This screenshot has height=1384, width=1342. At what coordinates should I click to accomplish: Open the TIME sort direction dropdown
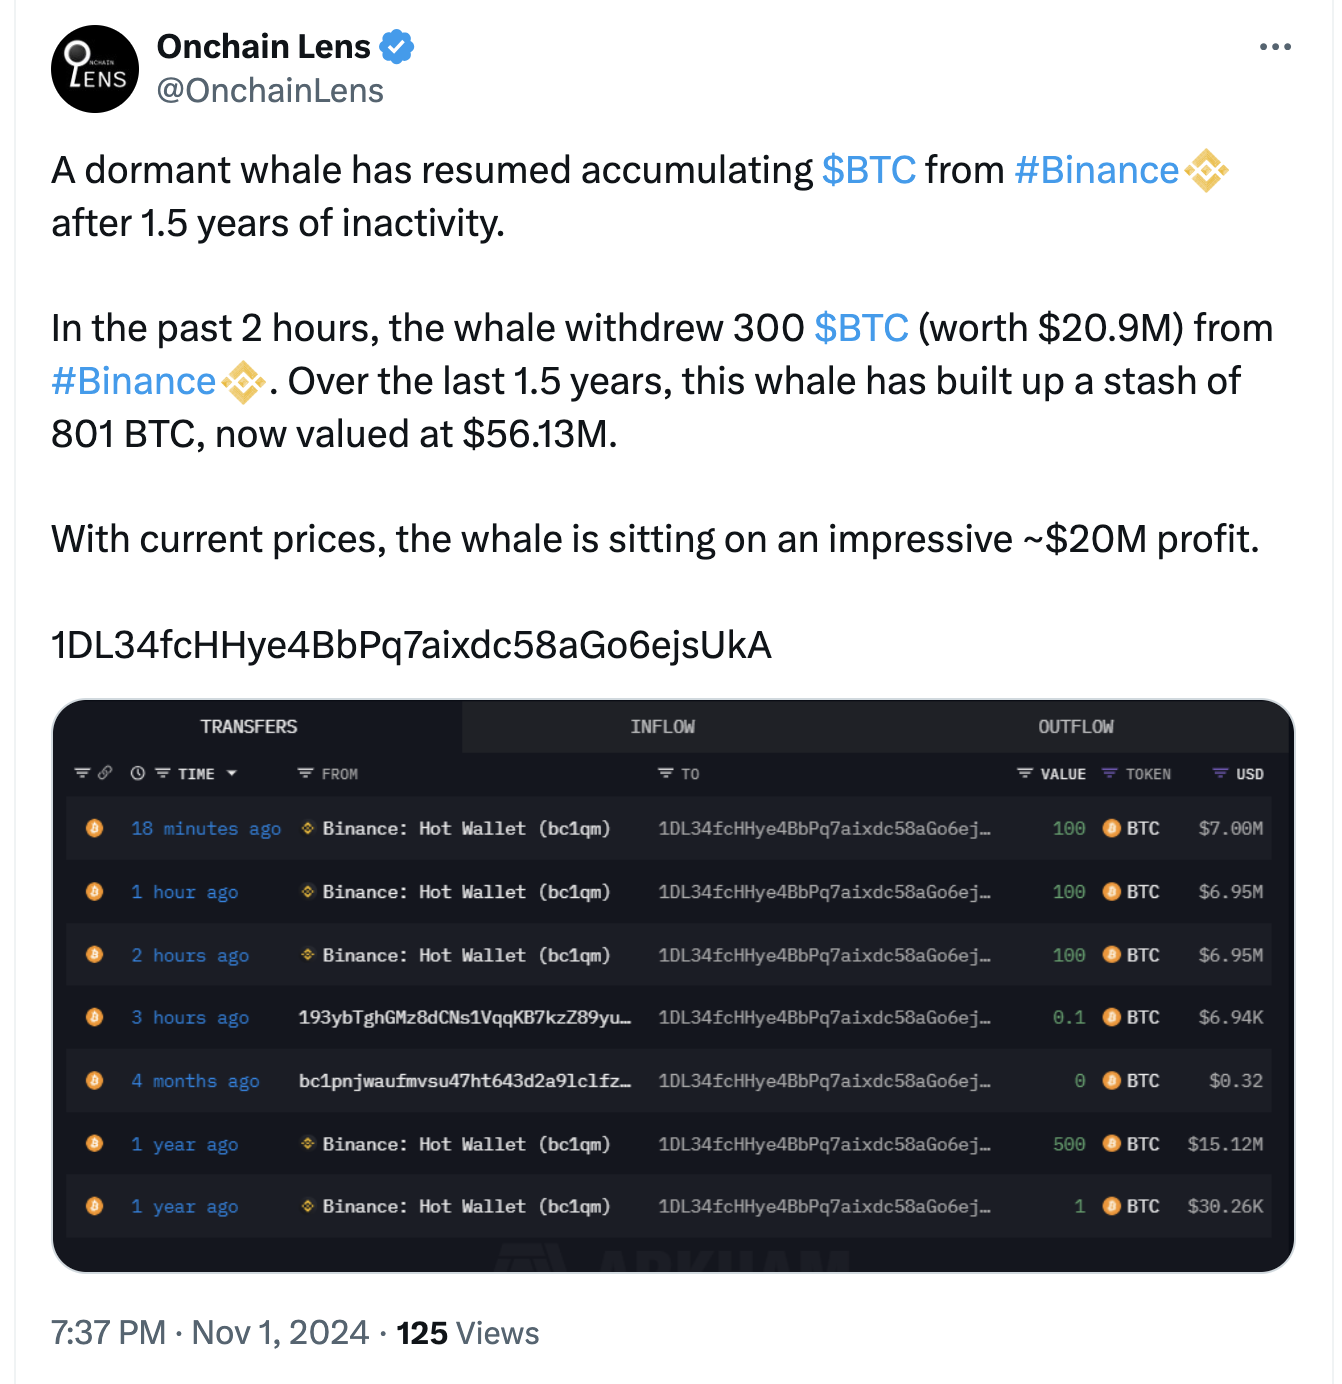coord(230,773)
